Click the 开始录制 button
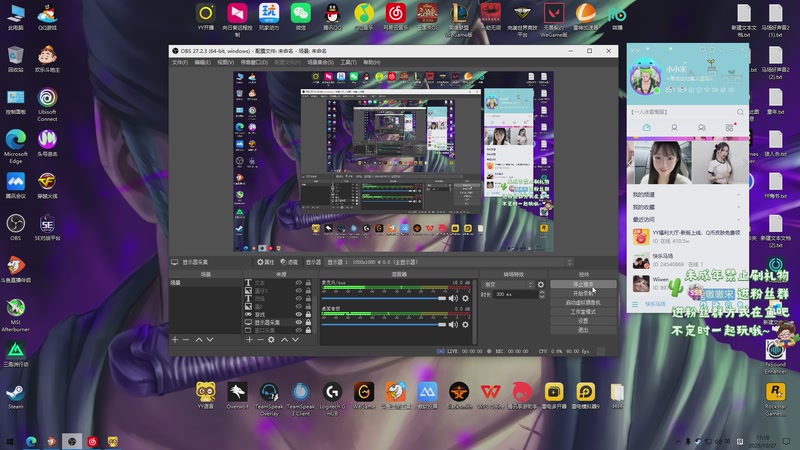The height and width of the screenshot is (450, 800). pos(583,293)
